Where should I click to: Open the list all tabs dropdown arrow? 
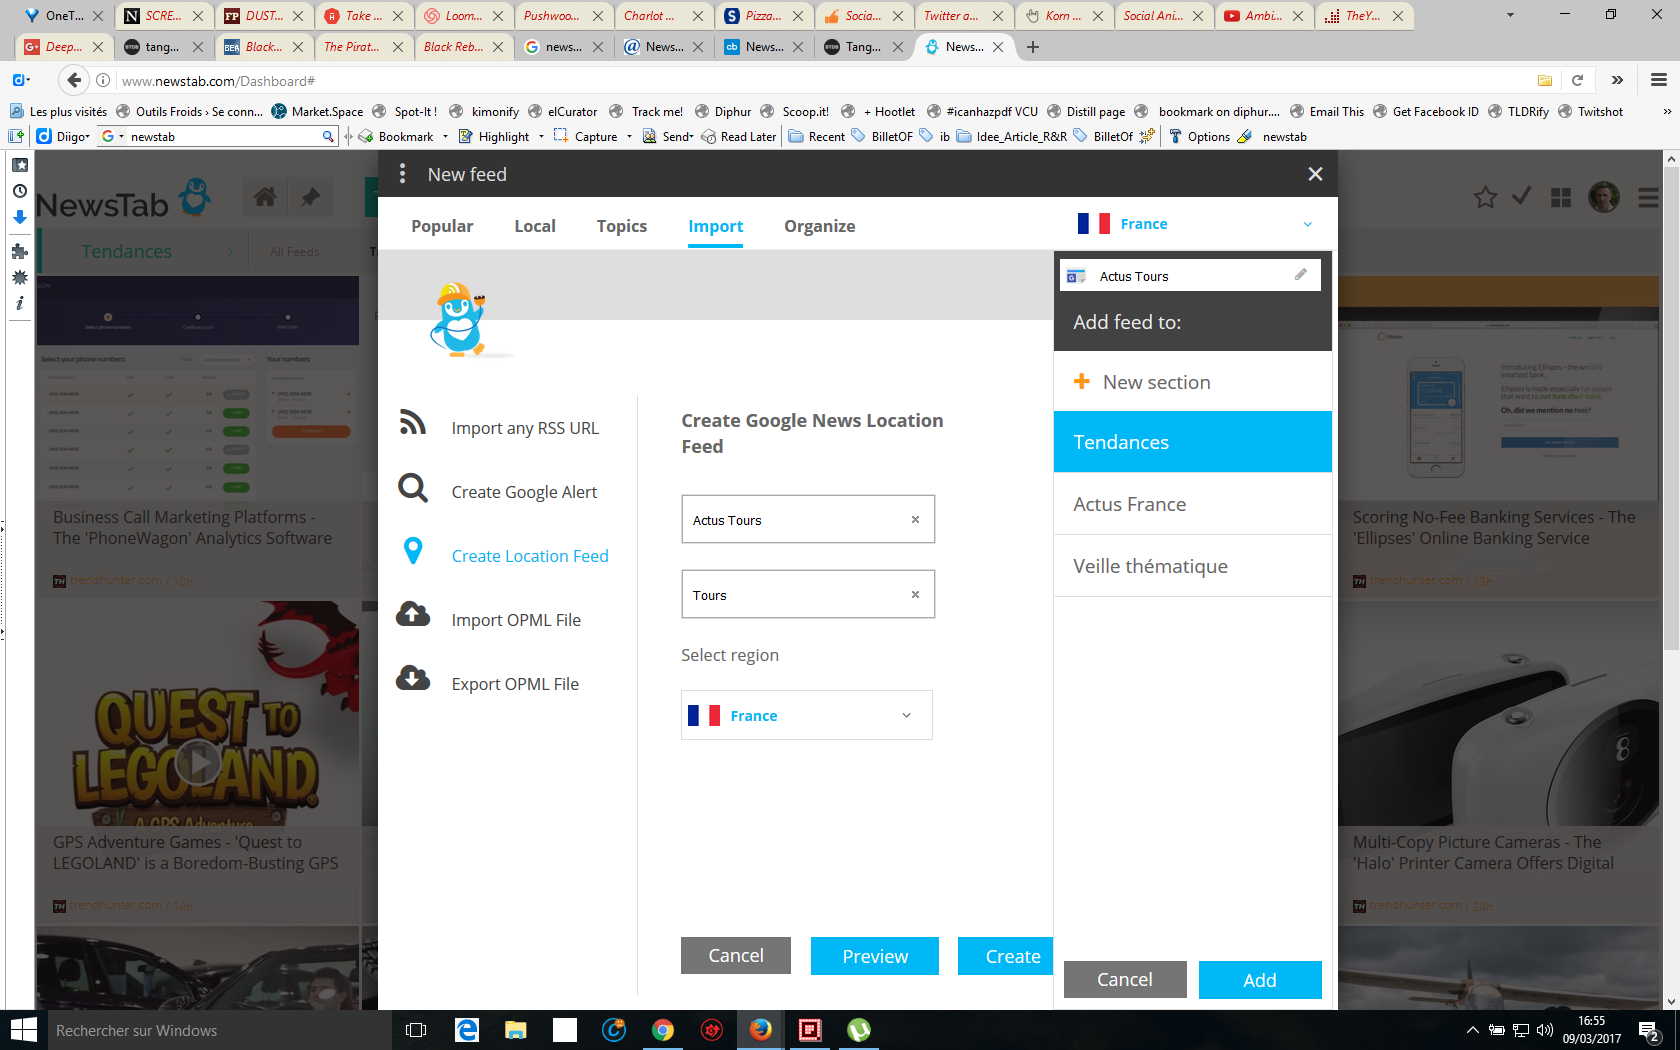pyautogui.click(x=1510, y=16)
